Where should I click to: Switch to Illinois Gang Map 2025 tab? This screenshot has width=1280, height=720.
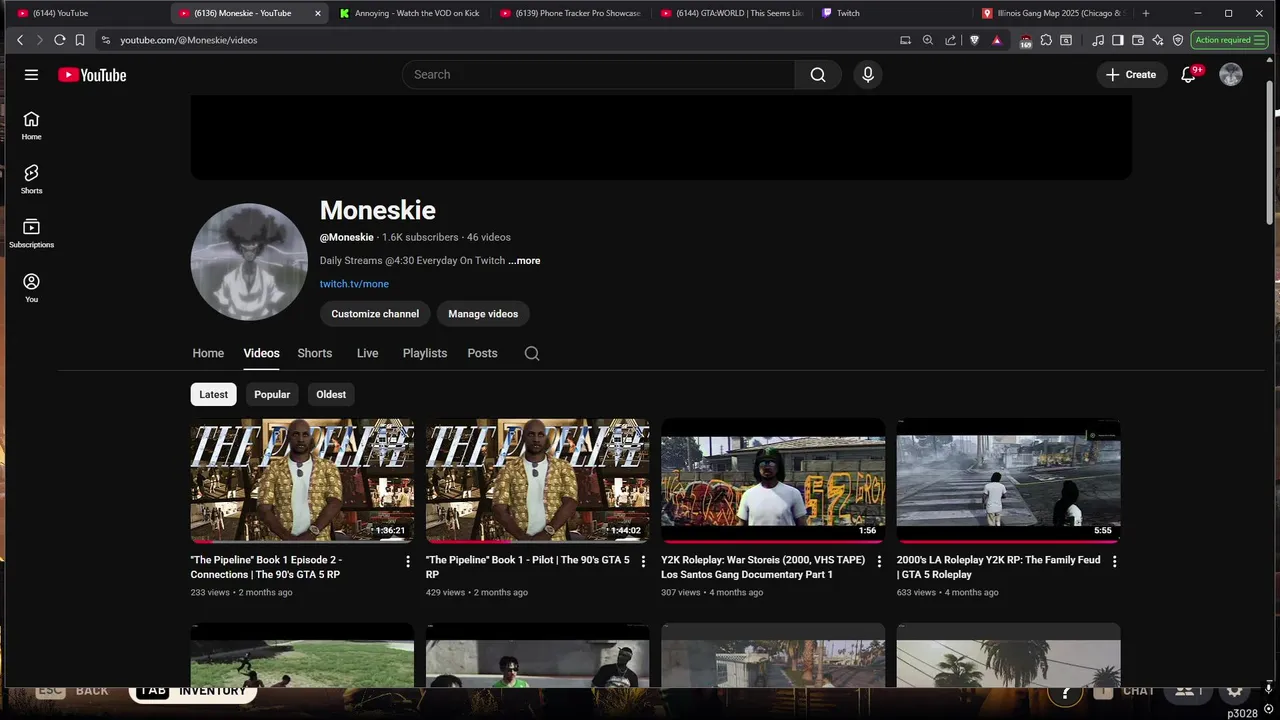pos(1053,13)
